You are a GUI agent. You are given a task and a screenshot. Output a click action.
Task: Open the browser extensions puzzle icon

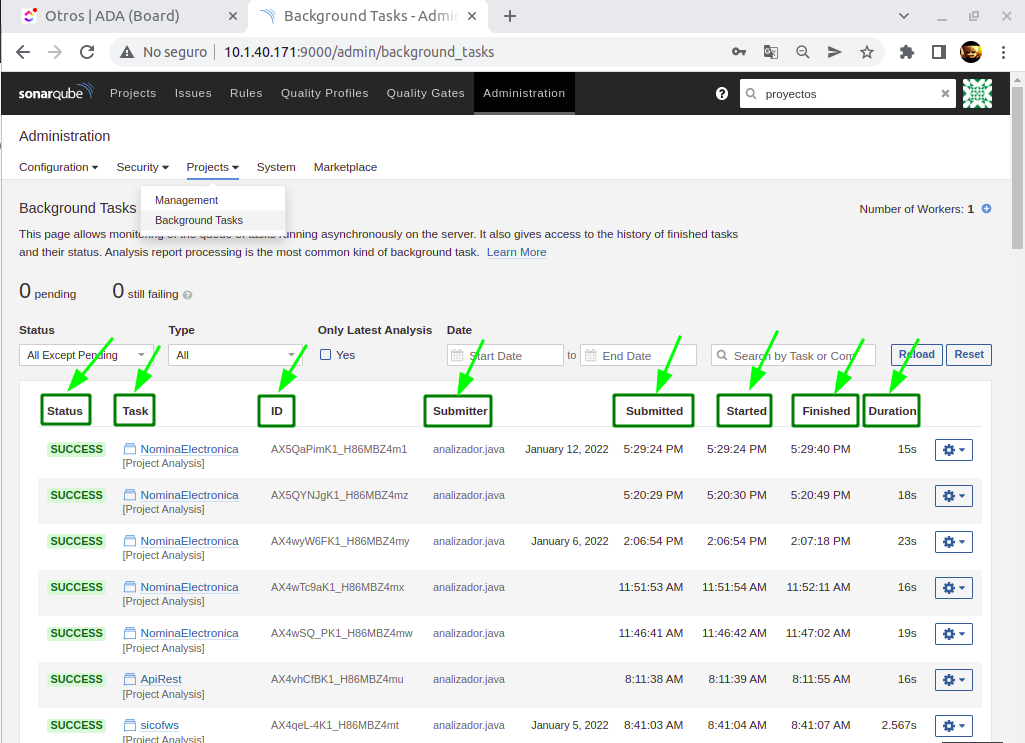click(x=907, y=52)
